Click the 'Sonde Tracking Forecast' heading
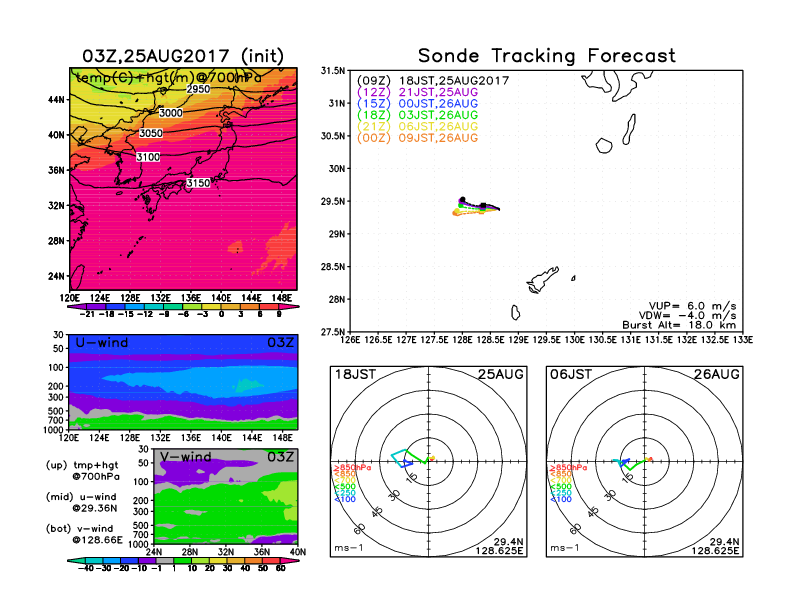Screen dimensions: 792x612 [x=547, y=56]
